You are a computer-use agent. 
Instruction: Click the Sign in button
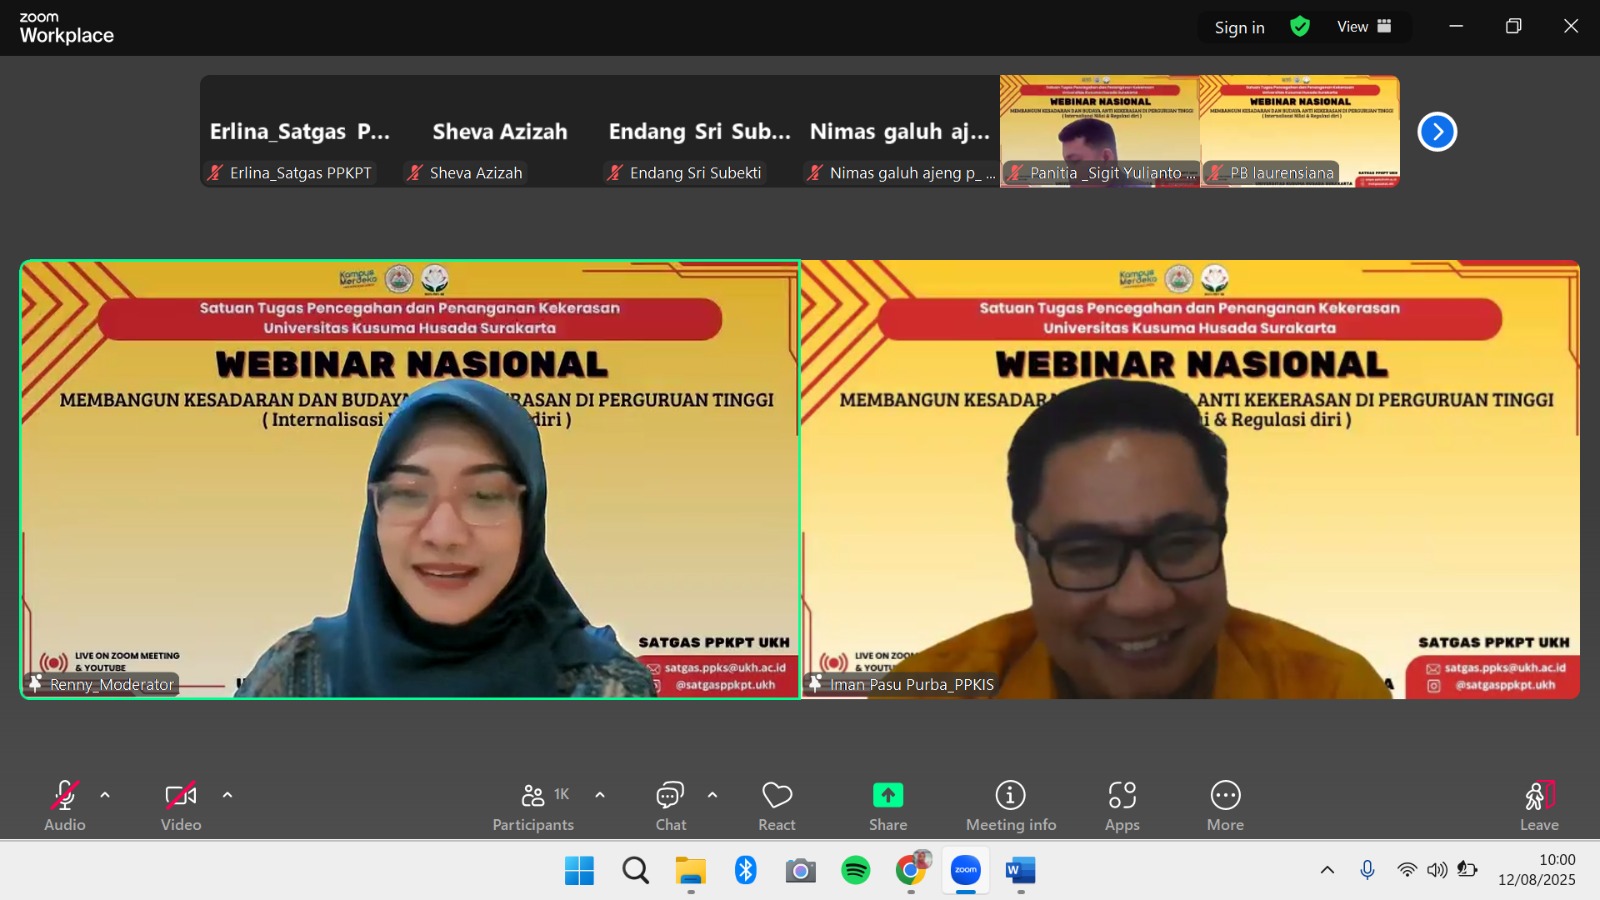point(1239,28)
